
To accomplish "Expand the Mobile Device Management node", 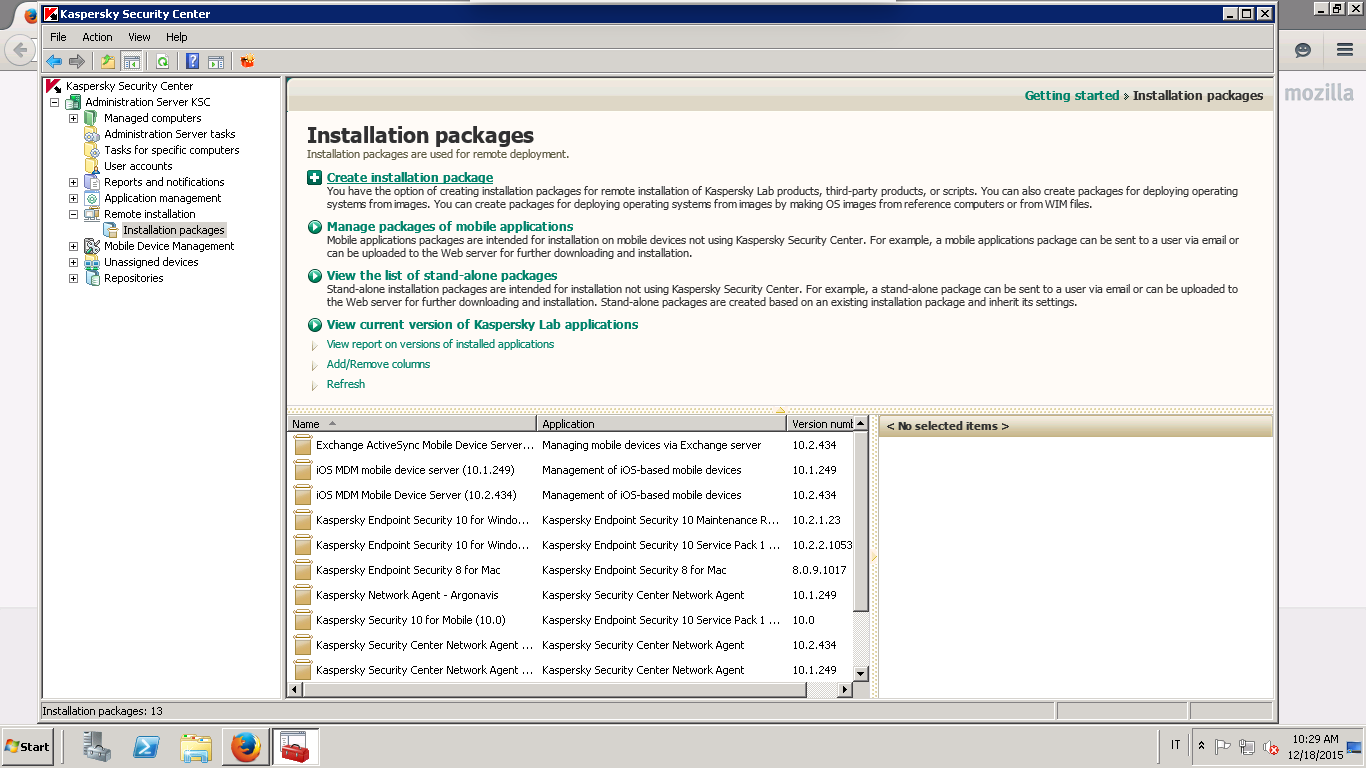I will (x=73, y=246).
